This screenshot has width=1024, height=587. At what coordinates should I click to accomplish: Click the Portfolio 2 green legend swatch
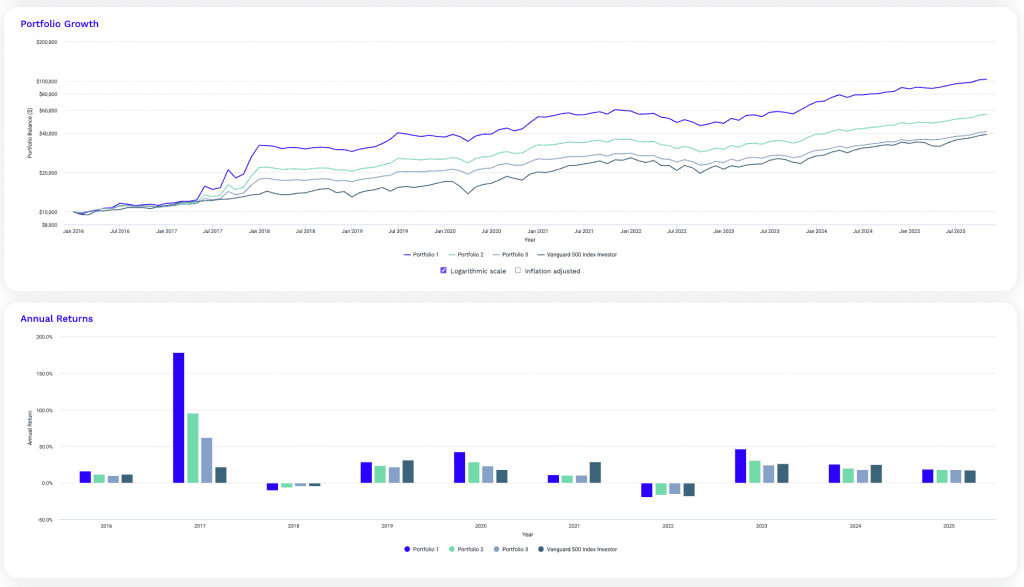(451, 549)
